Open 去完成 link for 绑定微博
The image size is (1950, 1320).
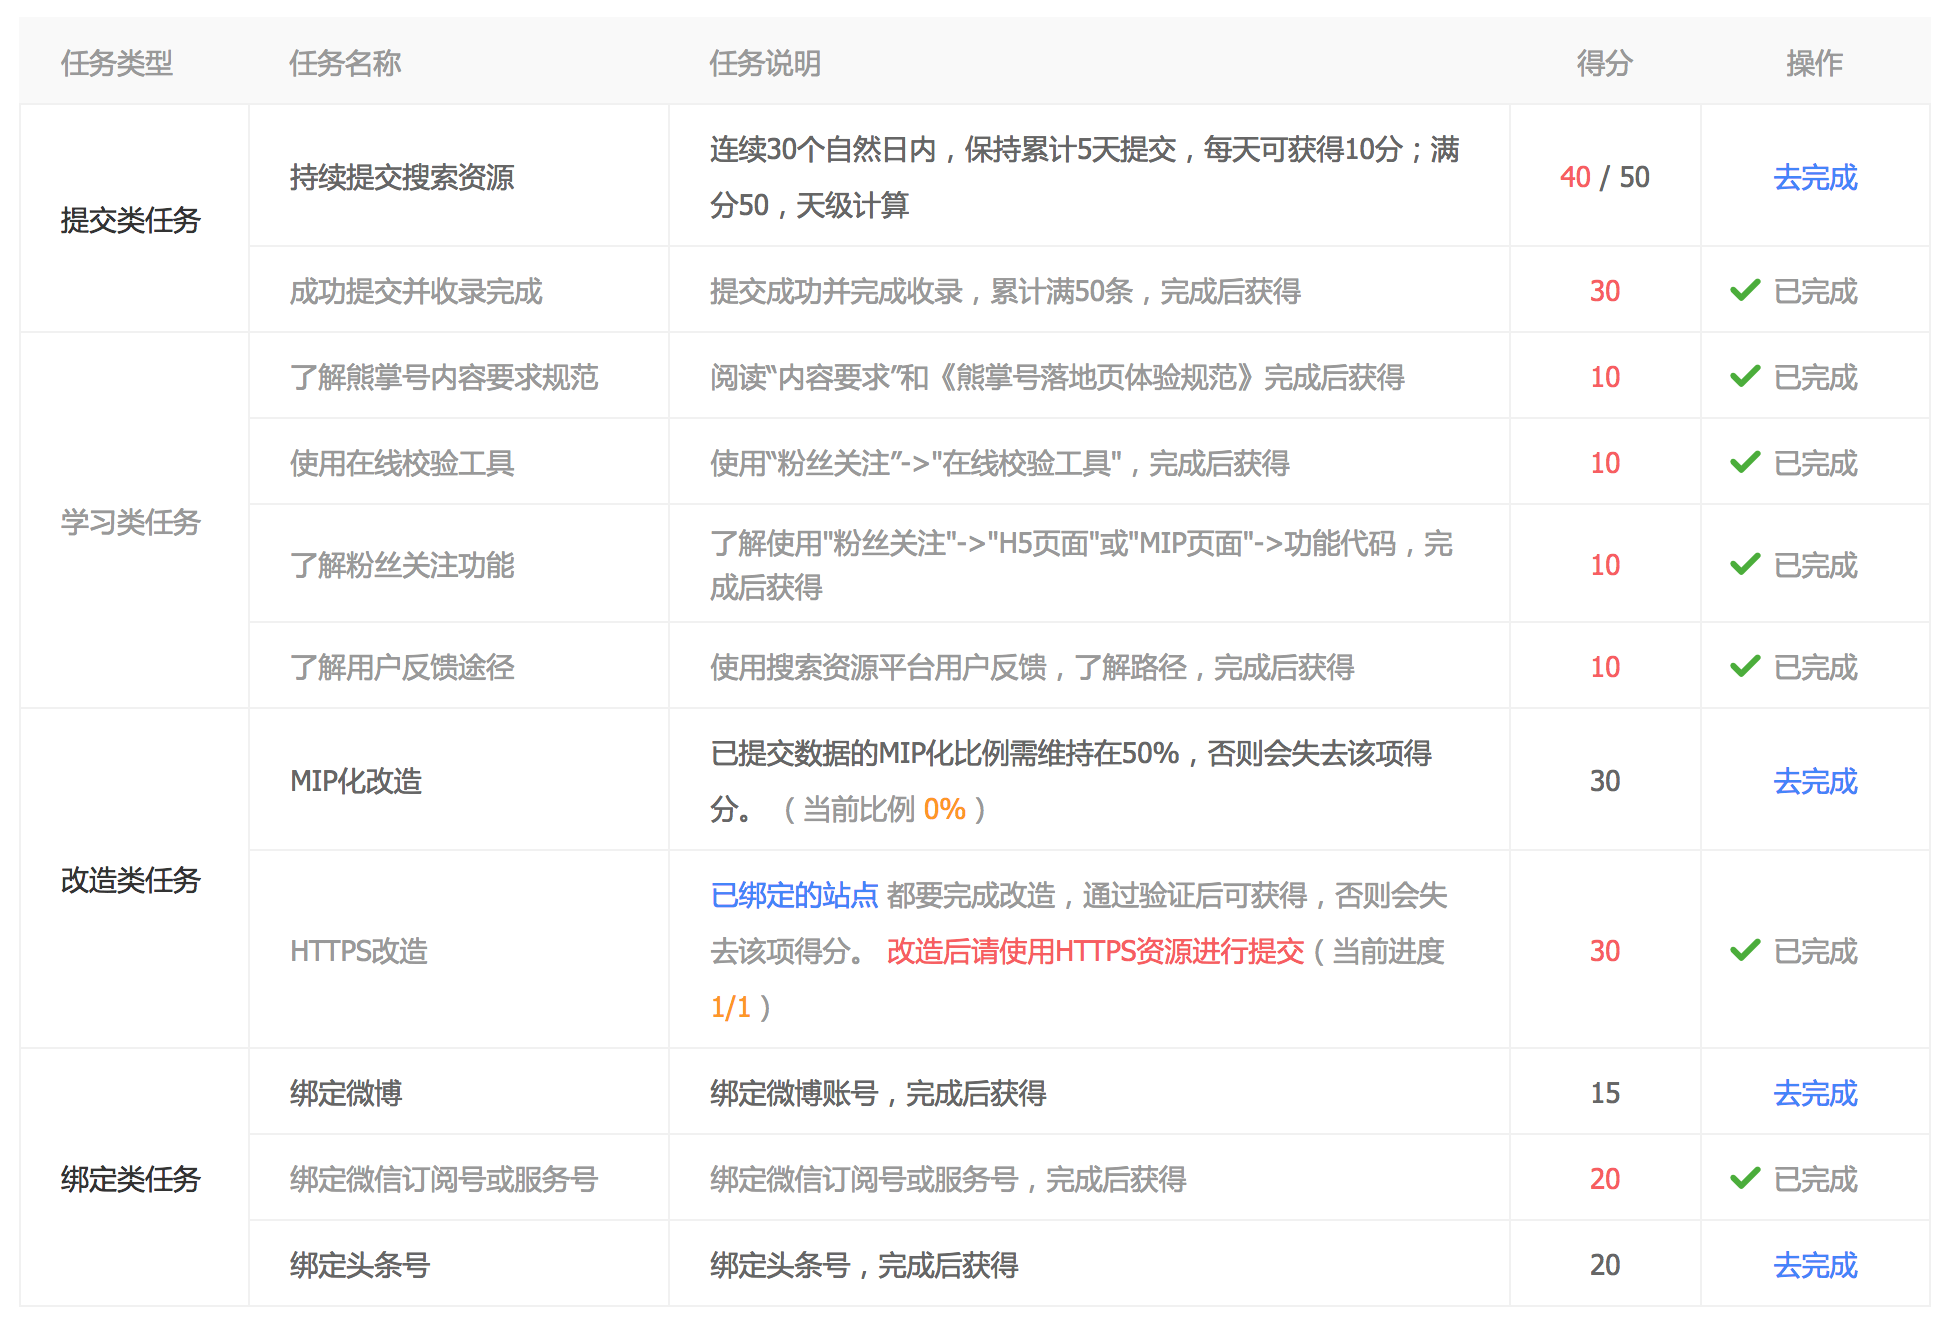point(1814,1093)
